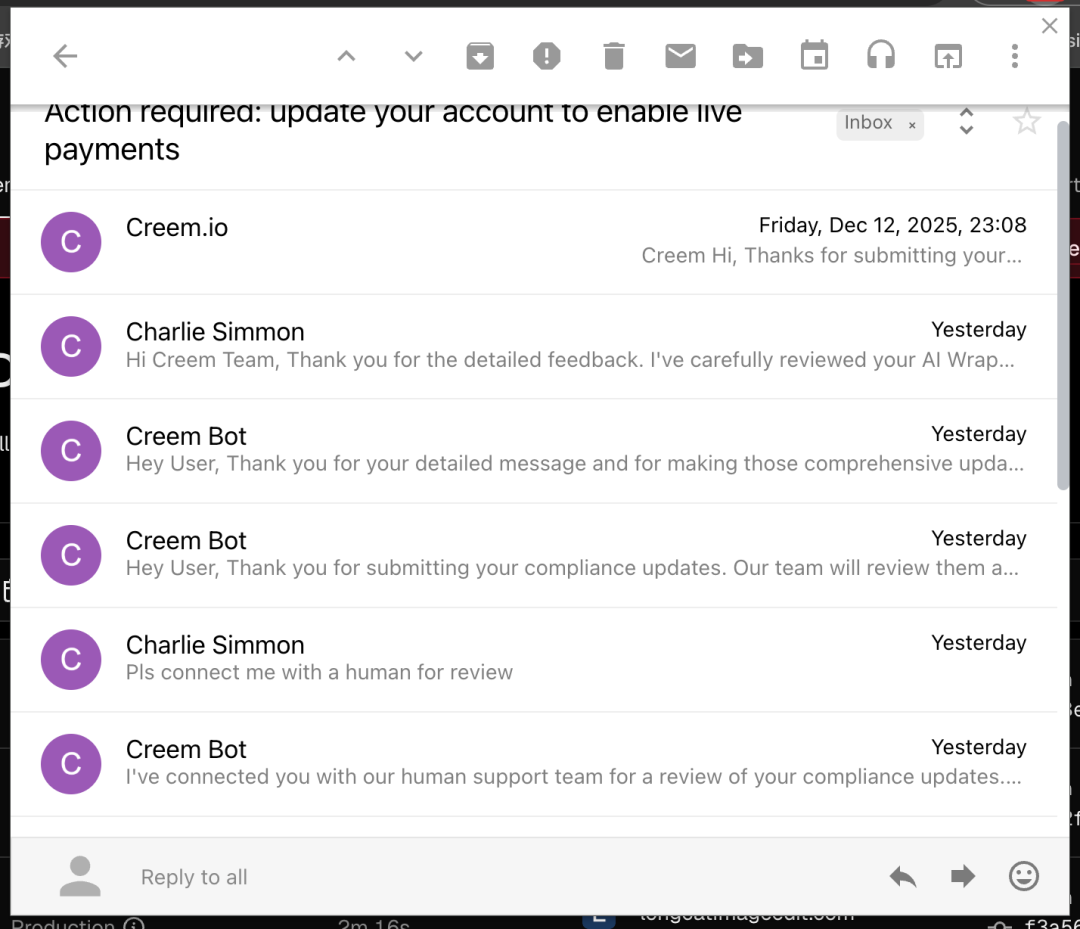
Task: Click avatar beside 'Pls connect me with a human'
Action: [71, 660]
